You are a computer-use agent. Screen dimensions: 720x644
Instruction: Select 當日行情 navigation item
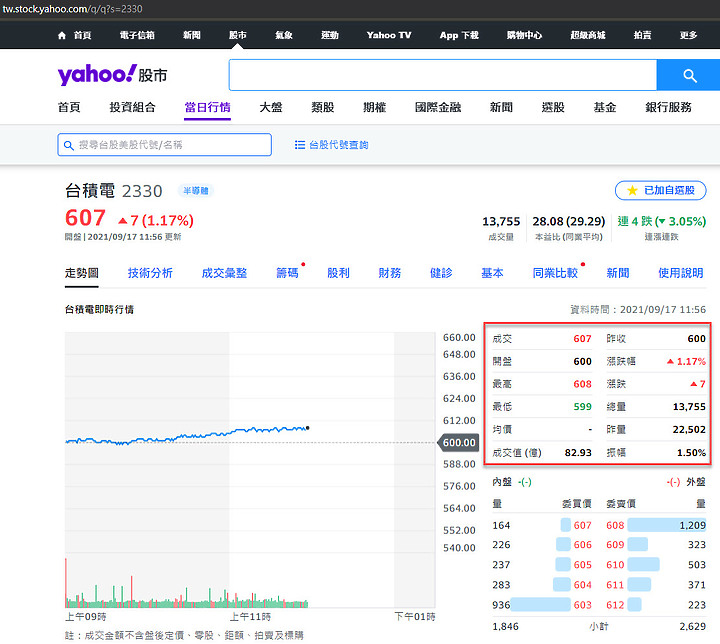click(207, 107)
